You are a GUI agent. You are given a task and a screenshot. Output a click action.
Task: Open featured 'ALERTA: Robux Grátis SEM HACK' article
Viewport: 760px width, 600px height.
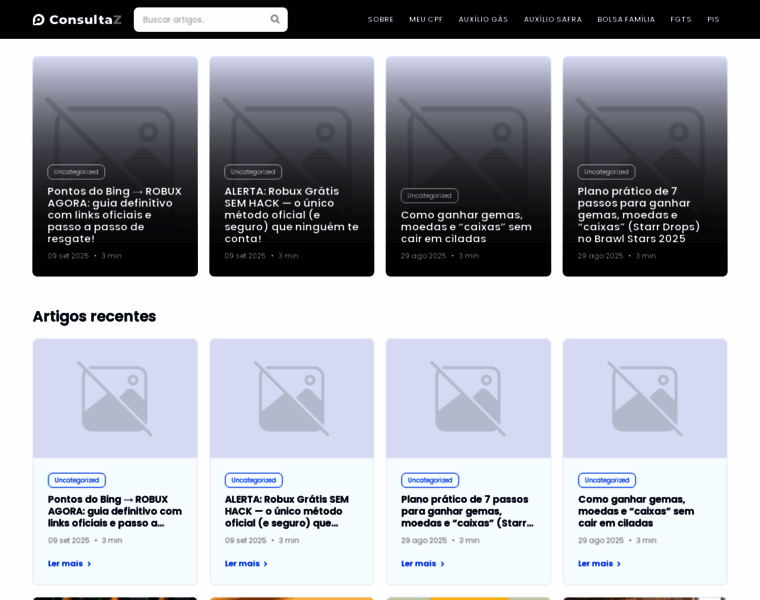(291, 214)
